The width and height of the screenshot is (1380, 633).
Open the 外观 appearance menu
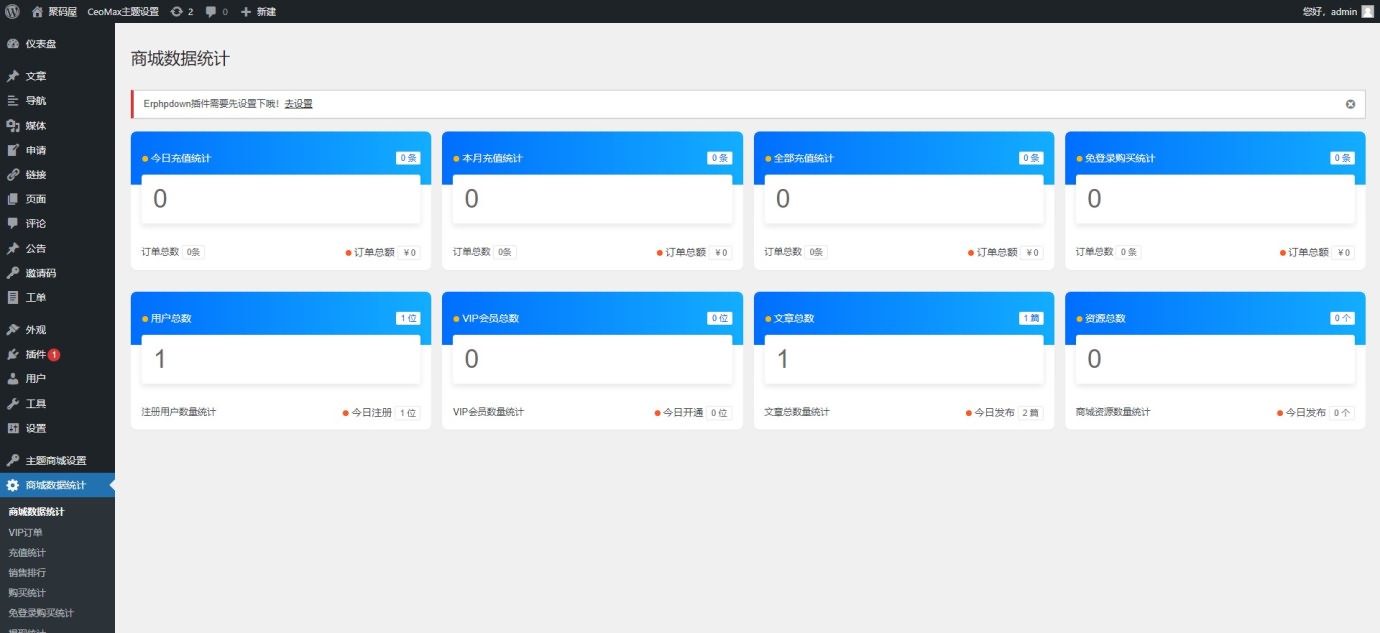pyautogui.click(x=35, y=330)
